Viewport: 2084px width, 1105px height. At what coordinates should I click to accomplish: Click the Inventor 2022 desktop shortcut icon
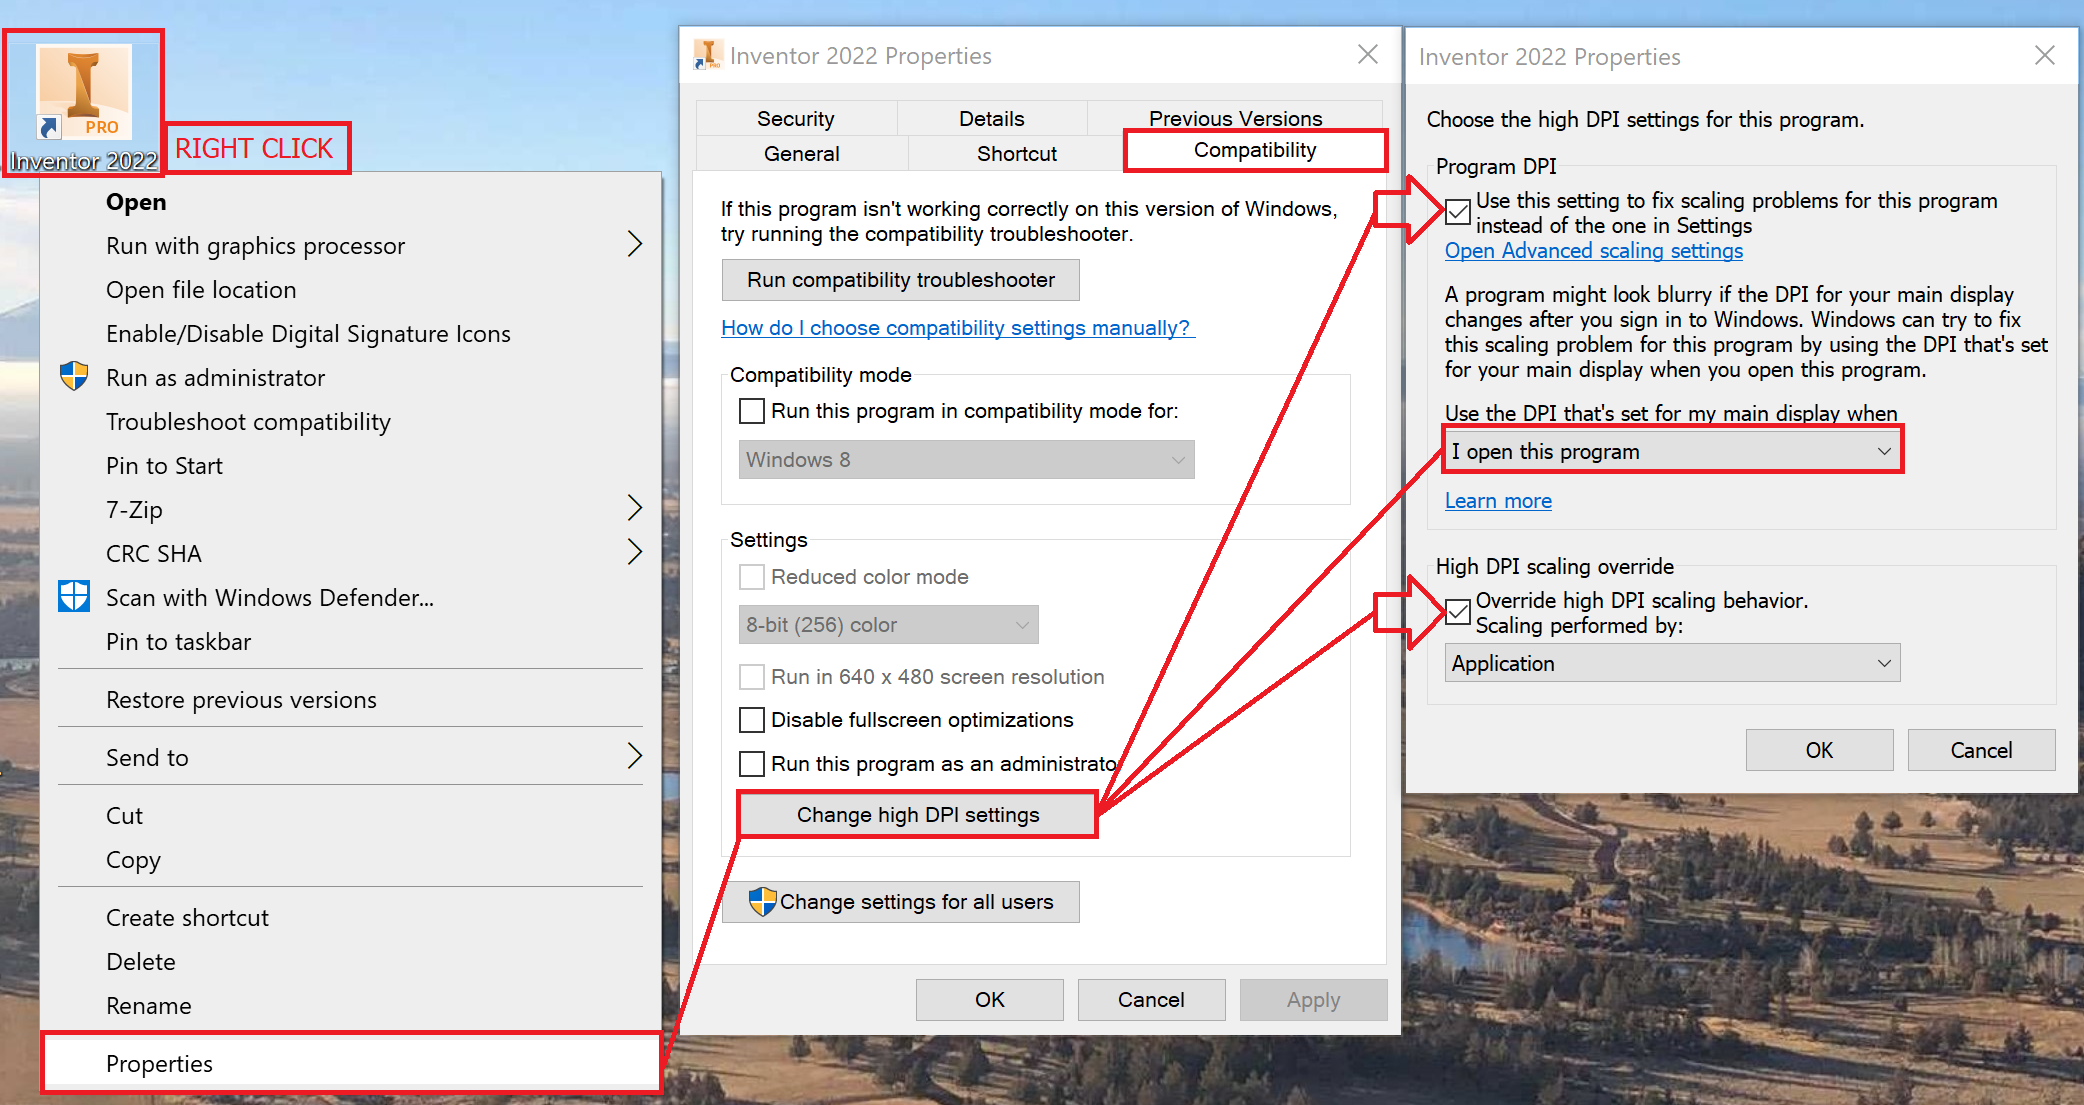coord(83,93)
